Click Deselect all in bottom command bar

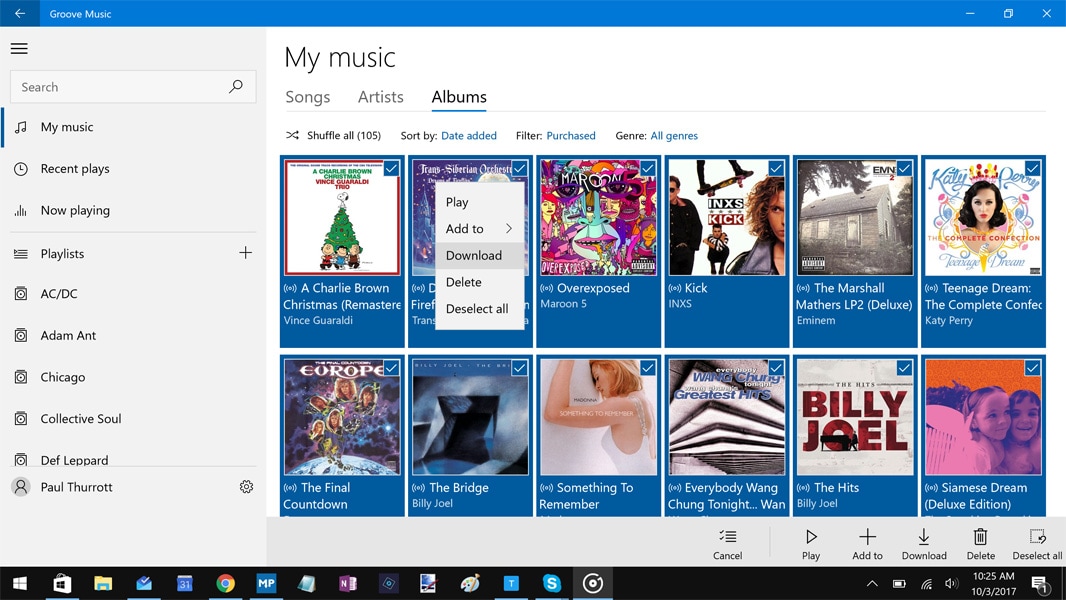(1037, 545)
